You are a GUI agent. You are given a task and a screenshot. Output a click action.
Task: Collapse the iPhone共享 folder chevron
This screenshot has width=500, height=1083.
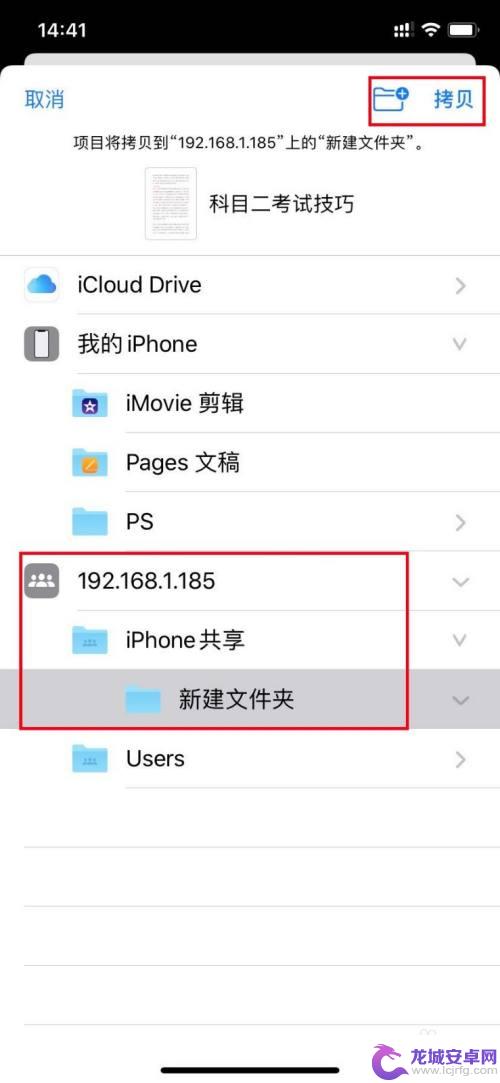(x=460, y=641)
